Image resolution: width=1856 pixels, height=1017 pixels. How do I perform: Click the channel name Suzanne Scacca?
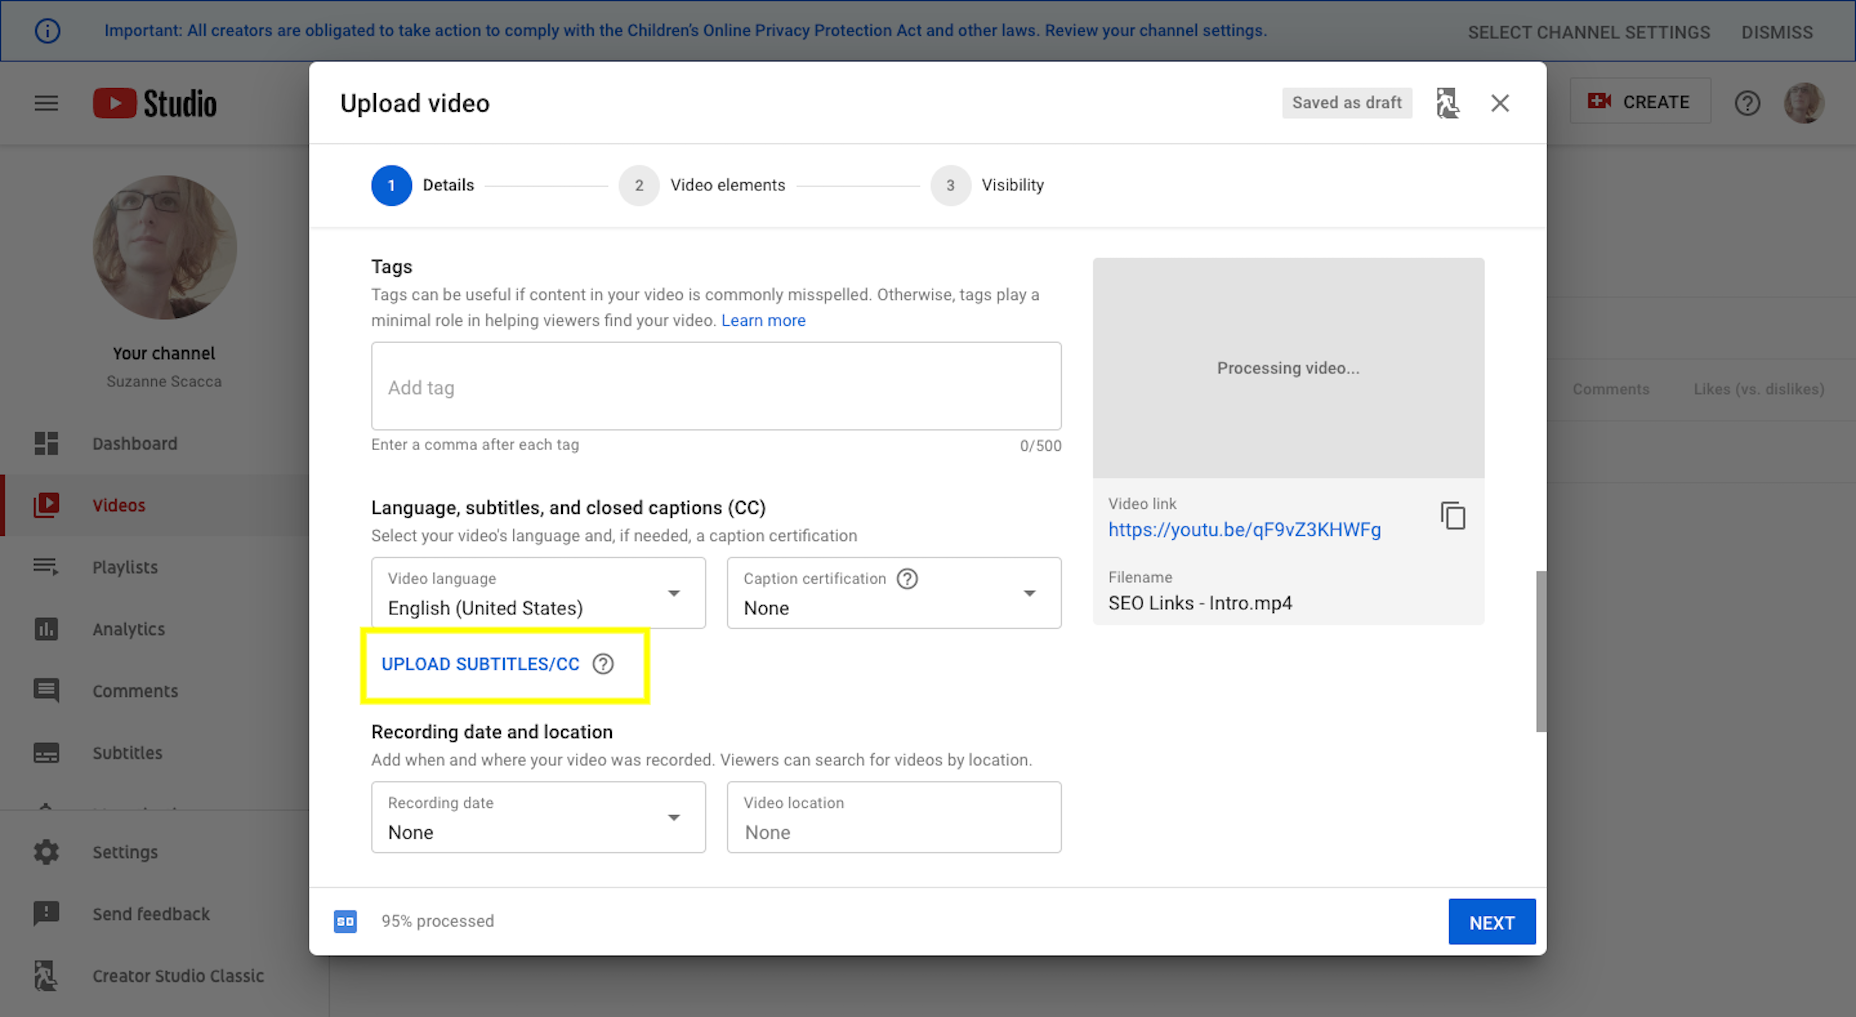pyautogui.click(x=164, y=381)
